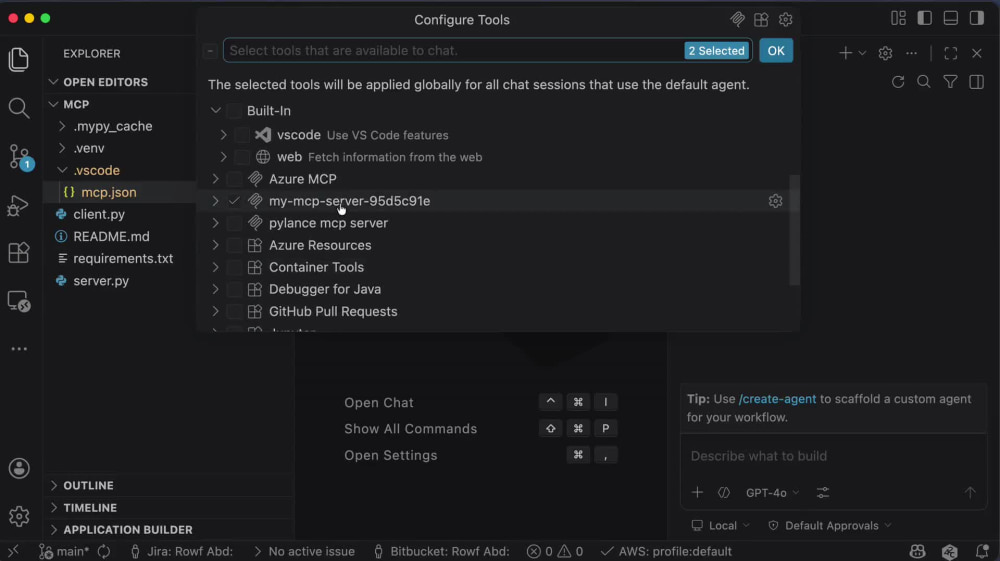Customize layout icon in title bar
The image size is (1000, 561).
point(898,18)
